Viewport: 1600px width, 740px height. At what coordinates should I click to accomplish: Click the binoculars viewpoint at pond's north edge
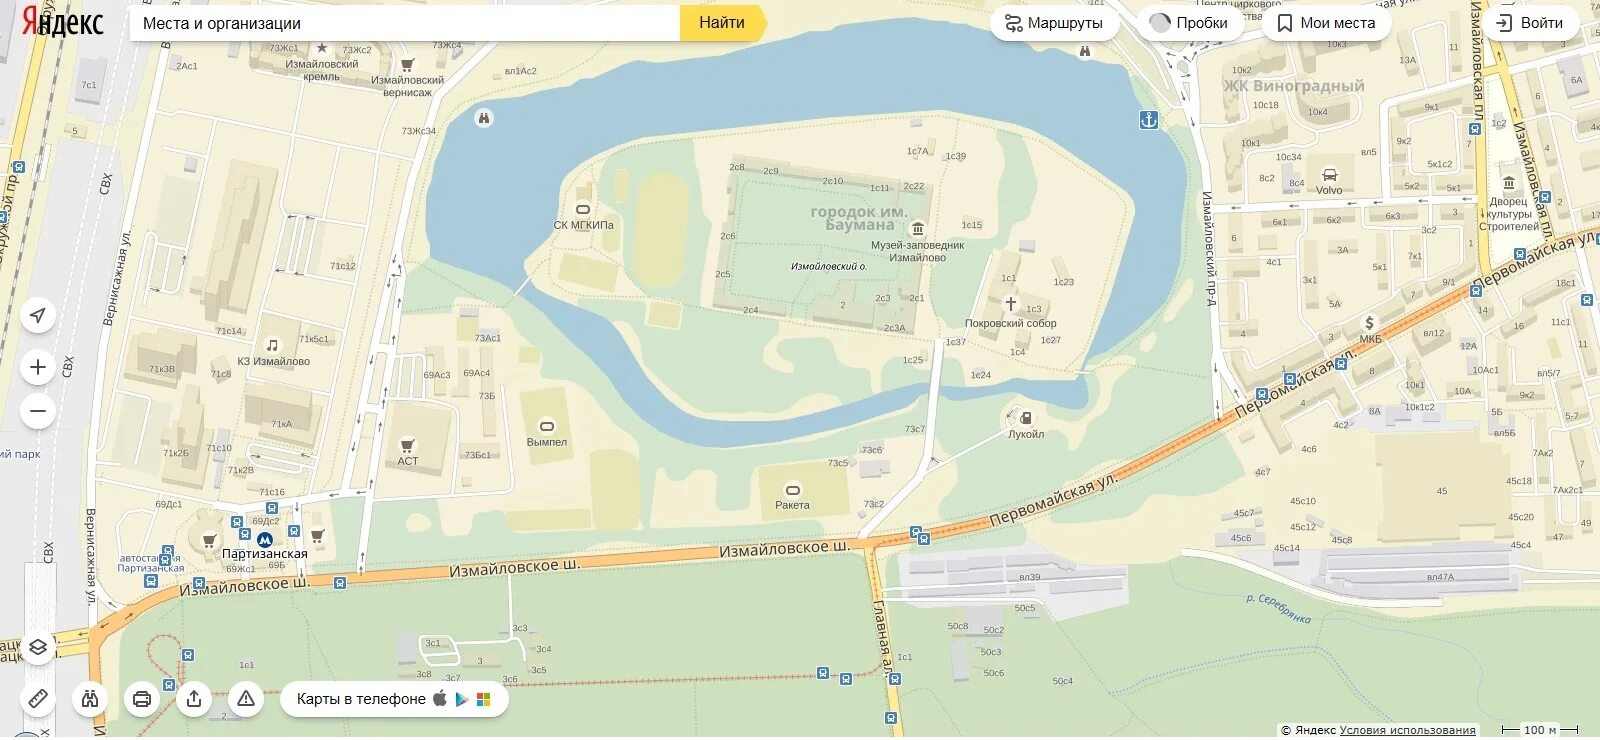pos(1085,50)
